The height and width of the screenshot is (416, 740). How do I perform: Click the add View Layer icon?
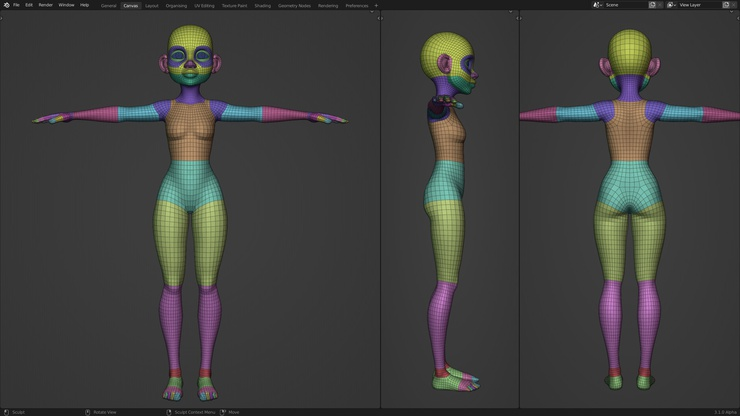click(x=726, y=5)
